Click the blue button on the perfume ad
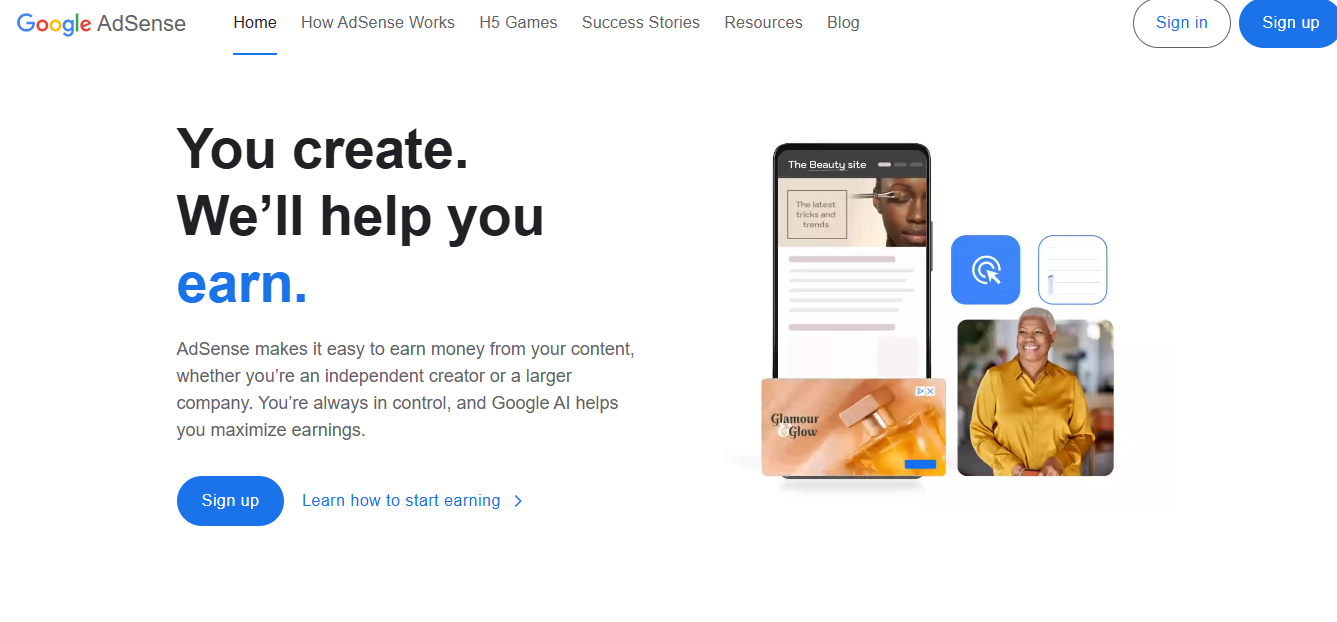 pyautogui.click(x=920, y=464)
